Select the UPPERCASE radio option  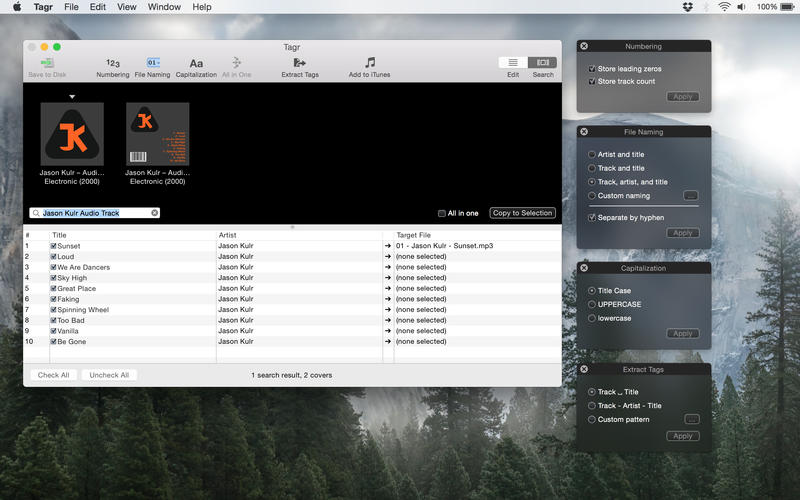tap(592, 304)
